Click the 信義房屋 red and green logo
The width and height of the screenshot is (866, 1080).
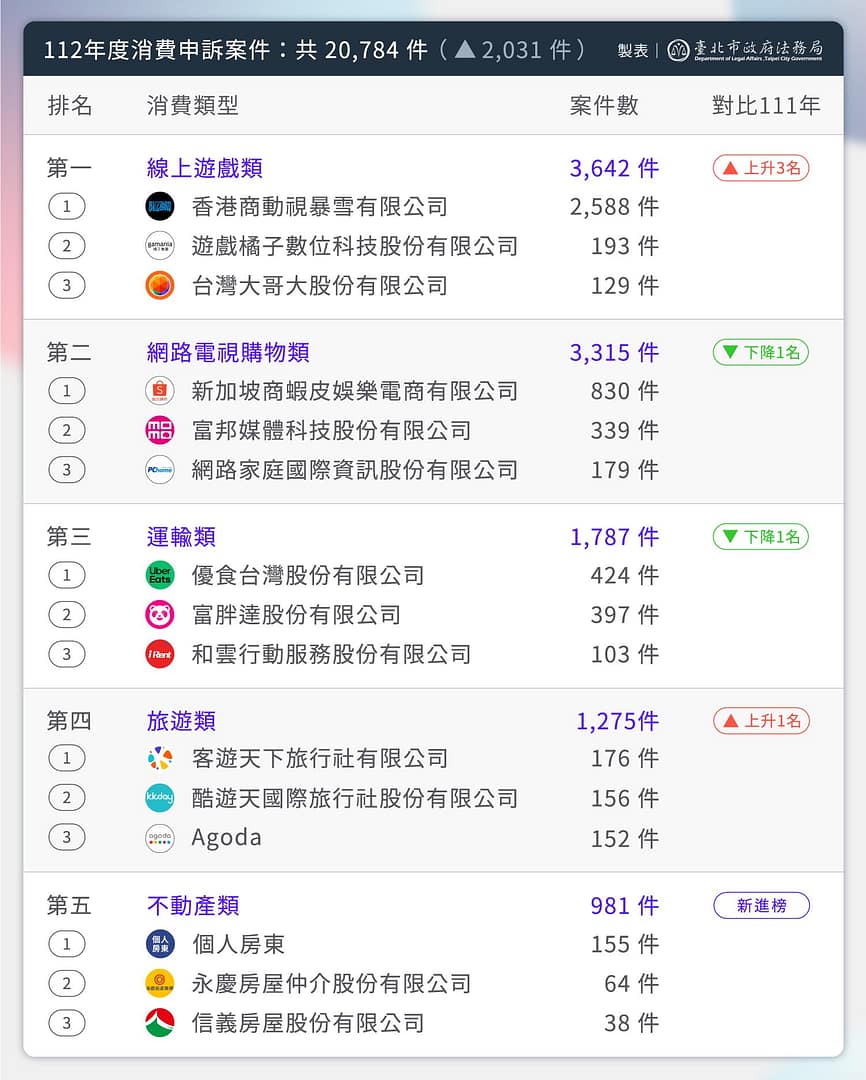click(160, 1023)
